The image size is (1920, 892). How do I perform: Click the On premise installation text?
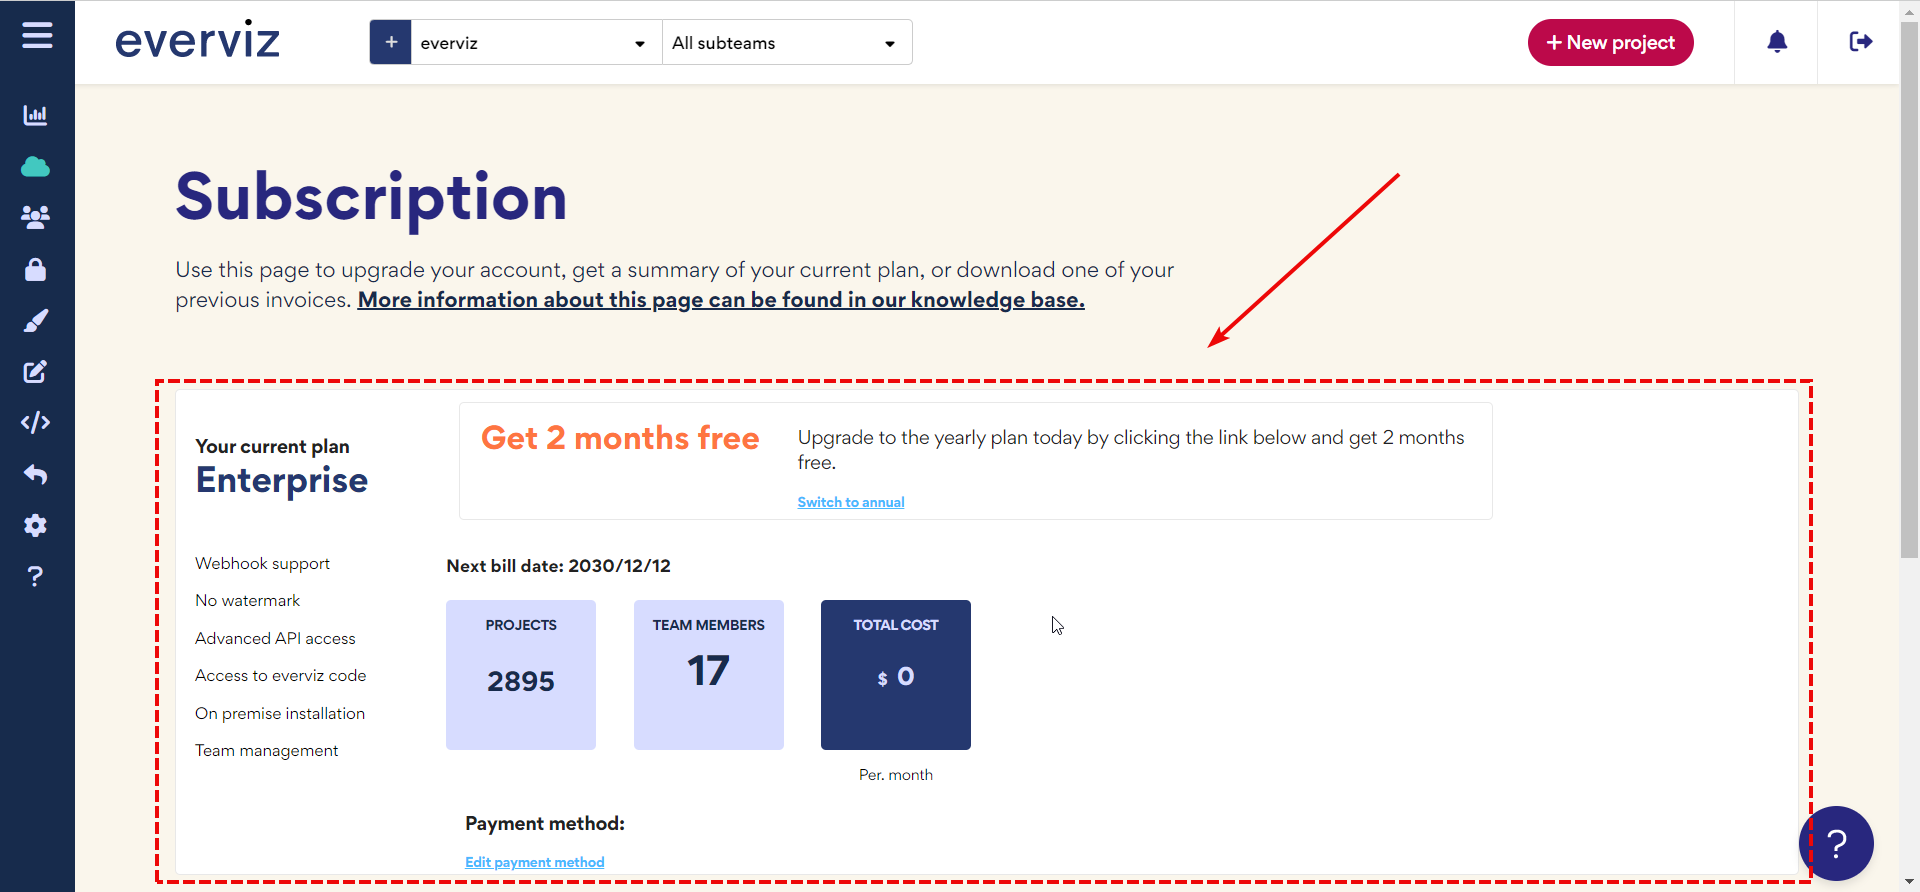[280, 713]
